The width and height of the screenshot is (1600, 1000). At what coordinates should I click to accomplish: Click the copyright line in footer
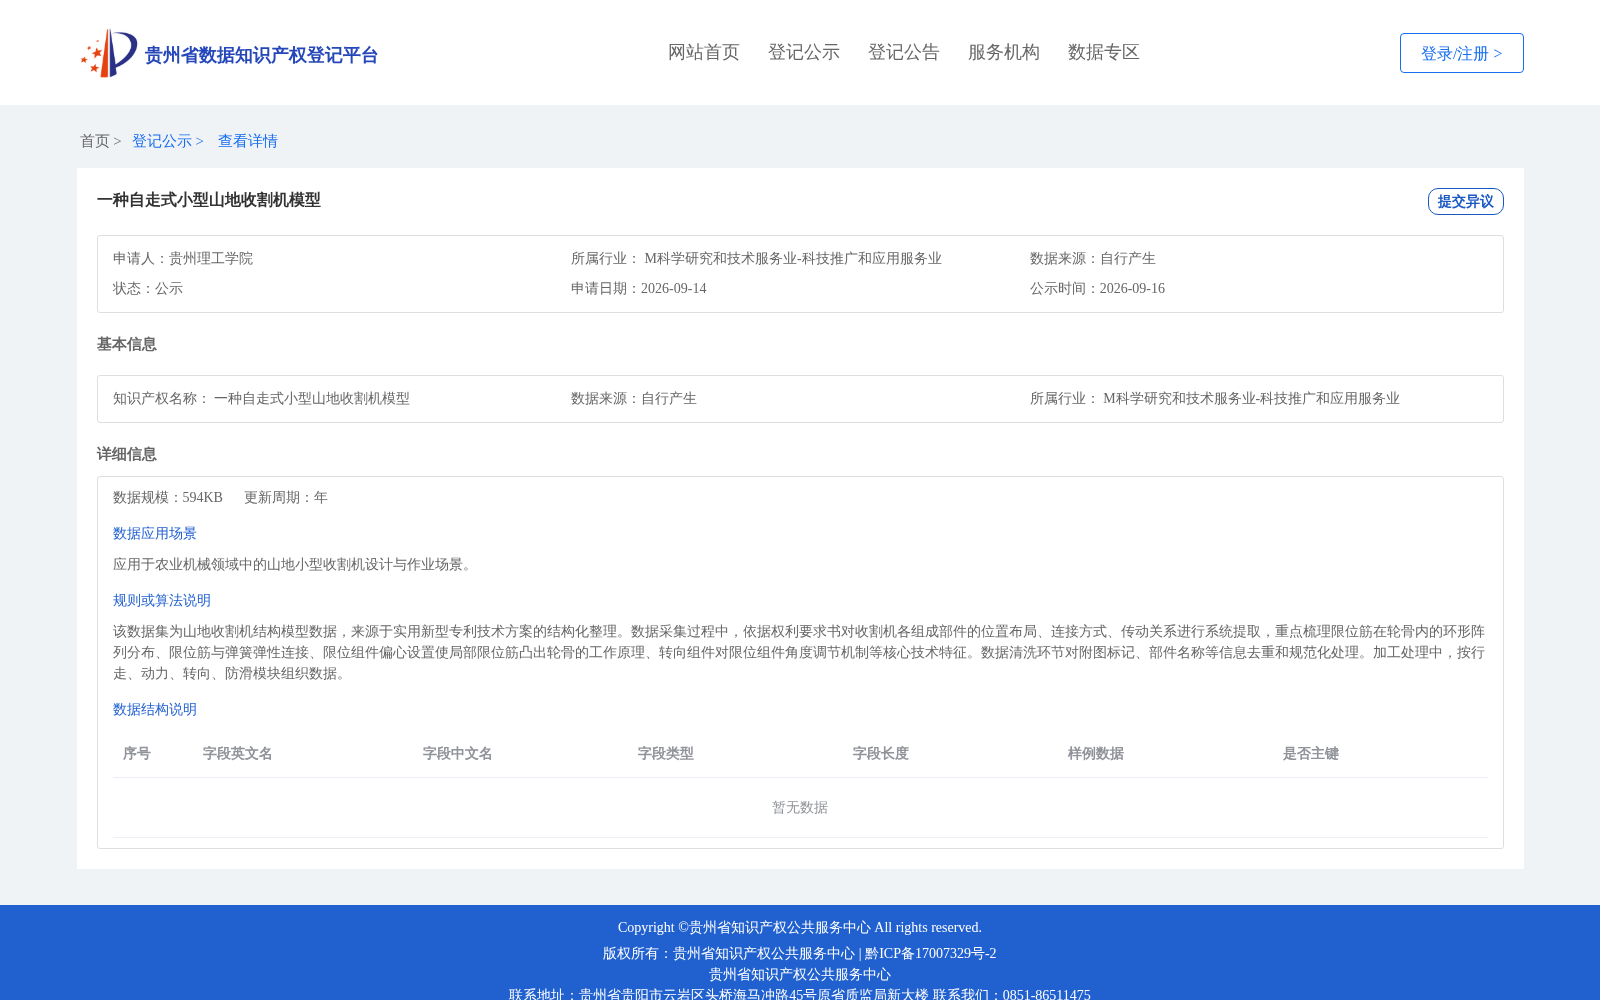(800, 927)
